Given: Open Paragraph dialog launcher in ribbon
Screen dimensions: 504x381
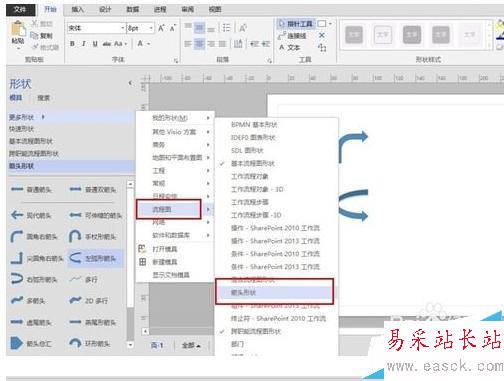Looking at the screenshot, I should 269,60.
